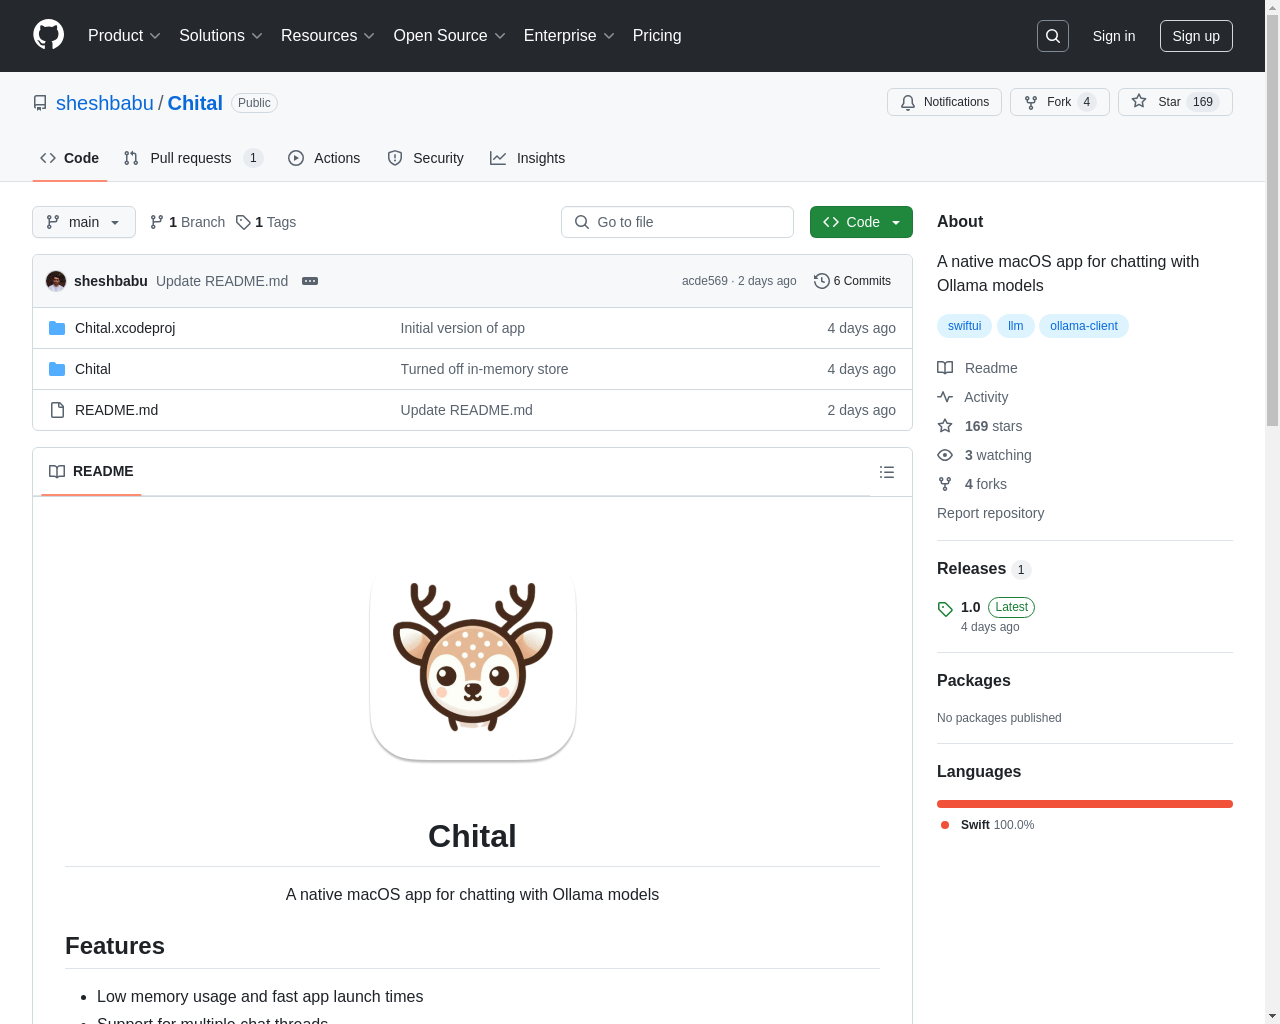Screen dimensions: 1280x1024
Task: Click the Sign in link
Action: [1114, 36]
